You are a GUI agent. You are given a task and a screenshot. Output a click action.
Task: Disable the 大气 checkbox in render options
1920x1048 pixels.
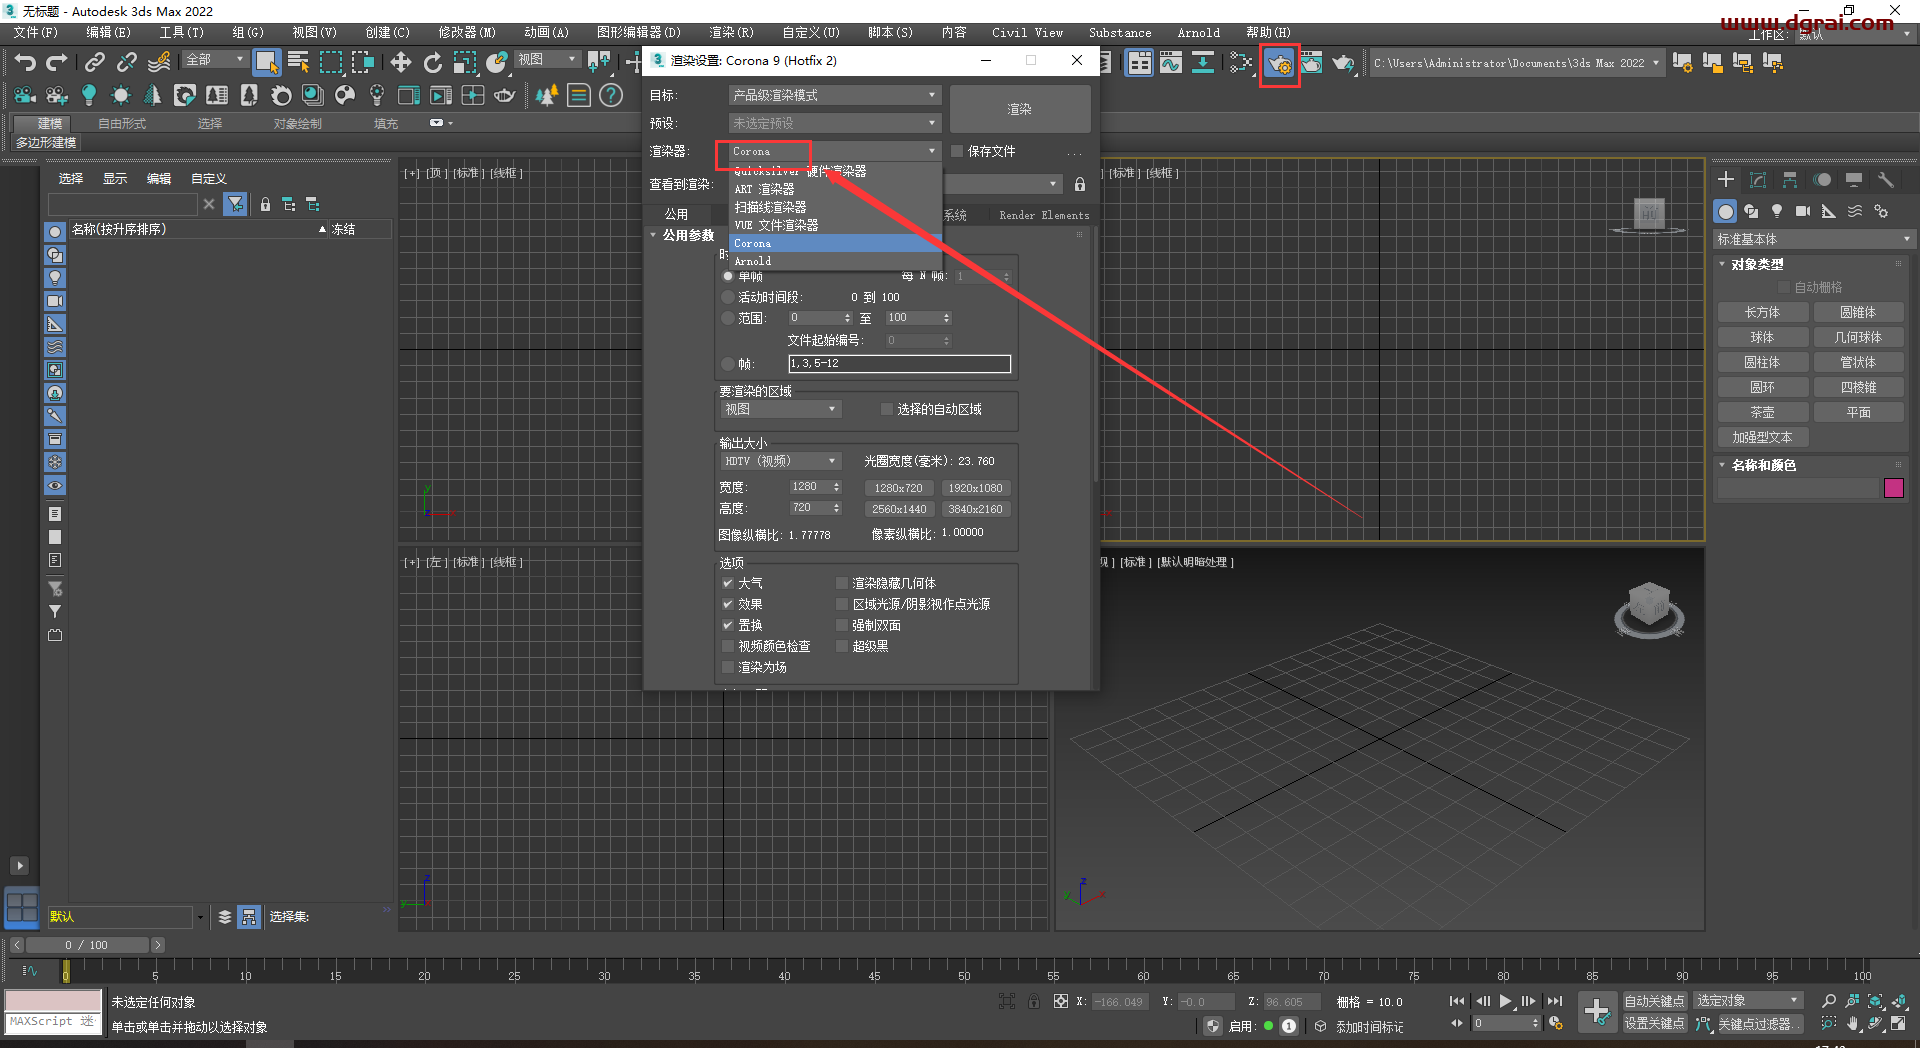(728, 583)
